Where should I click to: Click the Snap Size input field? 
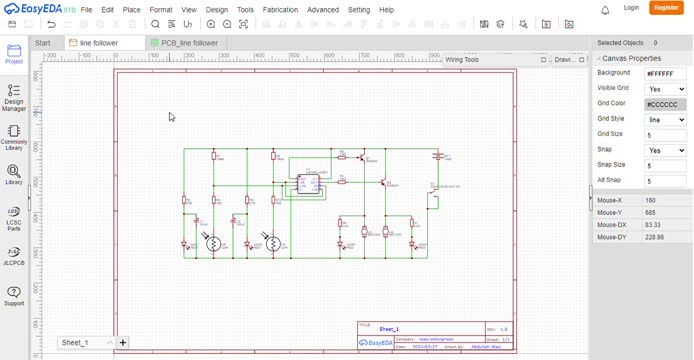point(665,166)
